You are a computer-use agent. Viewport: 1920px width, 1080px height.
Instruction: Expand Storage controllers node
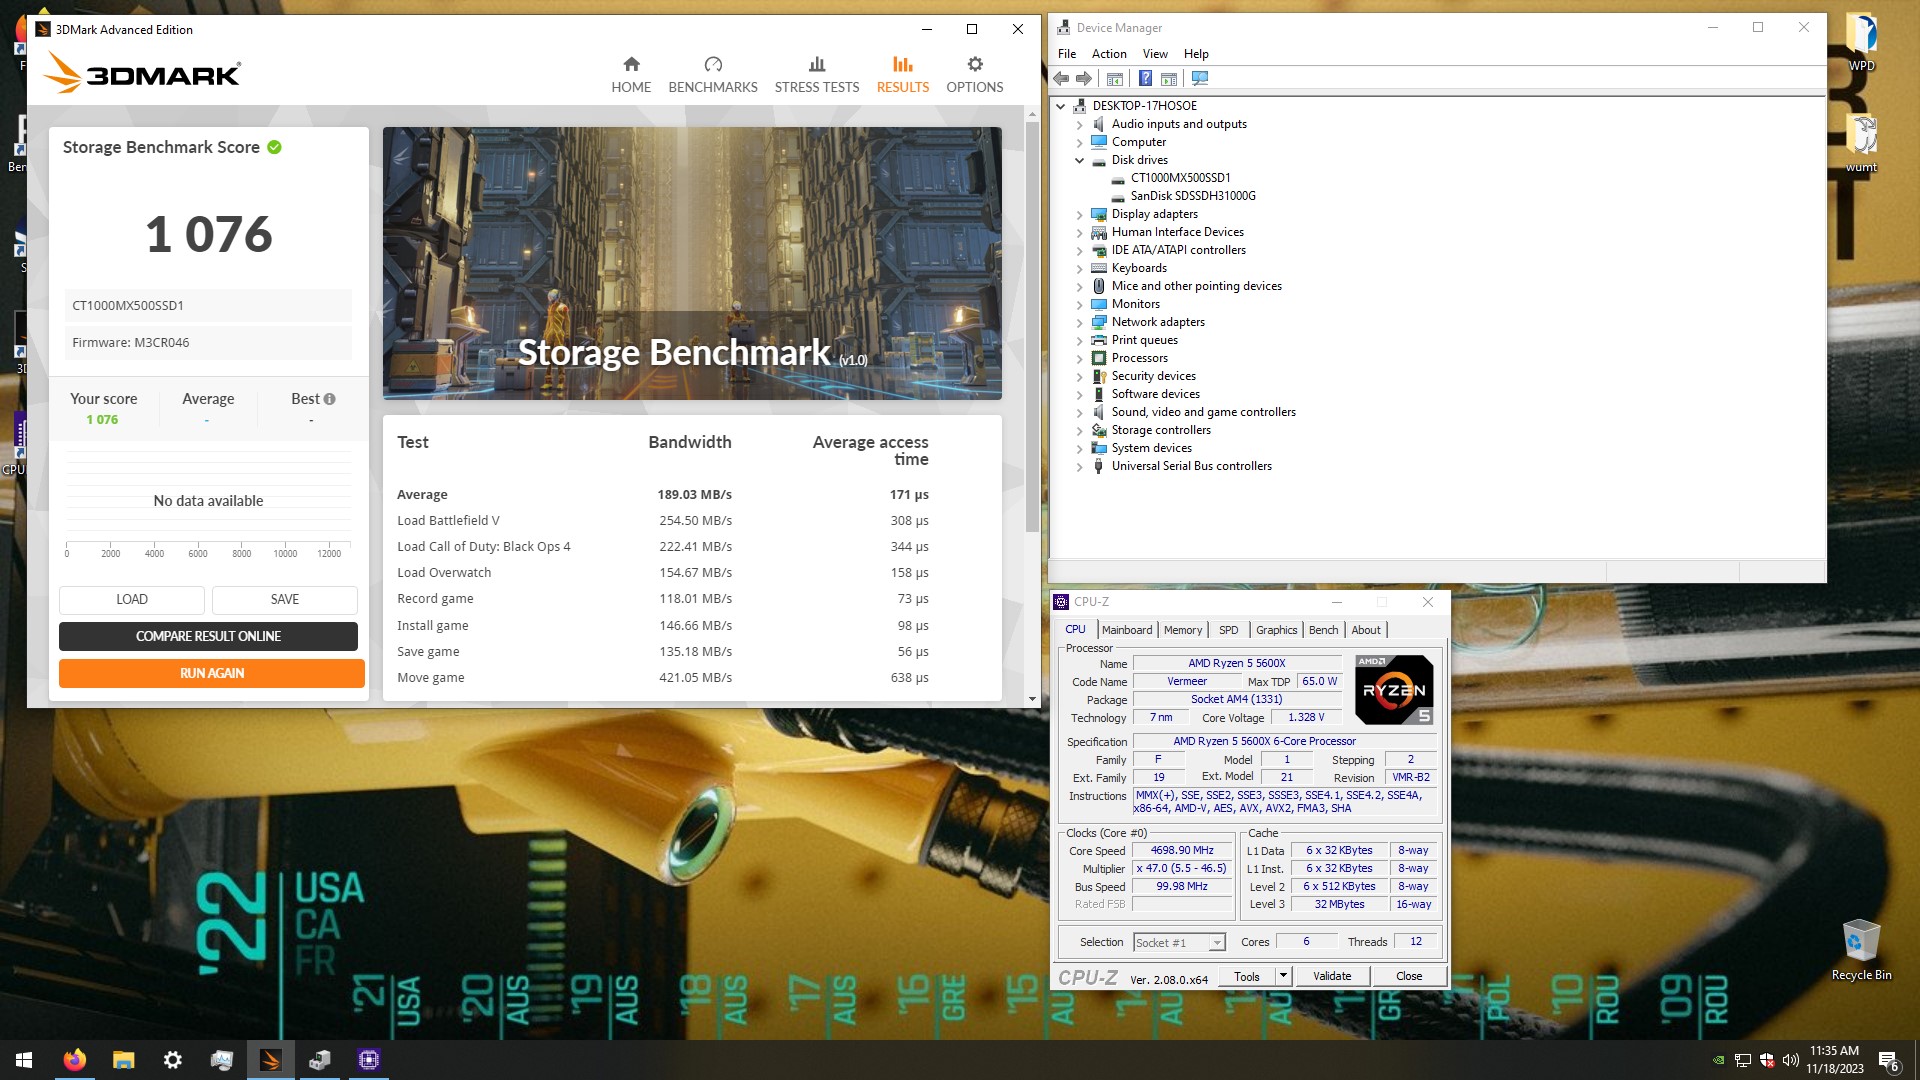coord(1079,431)
